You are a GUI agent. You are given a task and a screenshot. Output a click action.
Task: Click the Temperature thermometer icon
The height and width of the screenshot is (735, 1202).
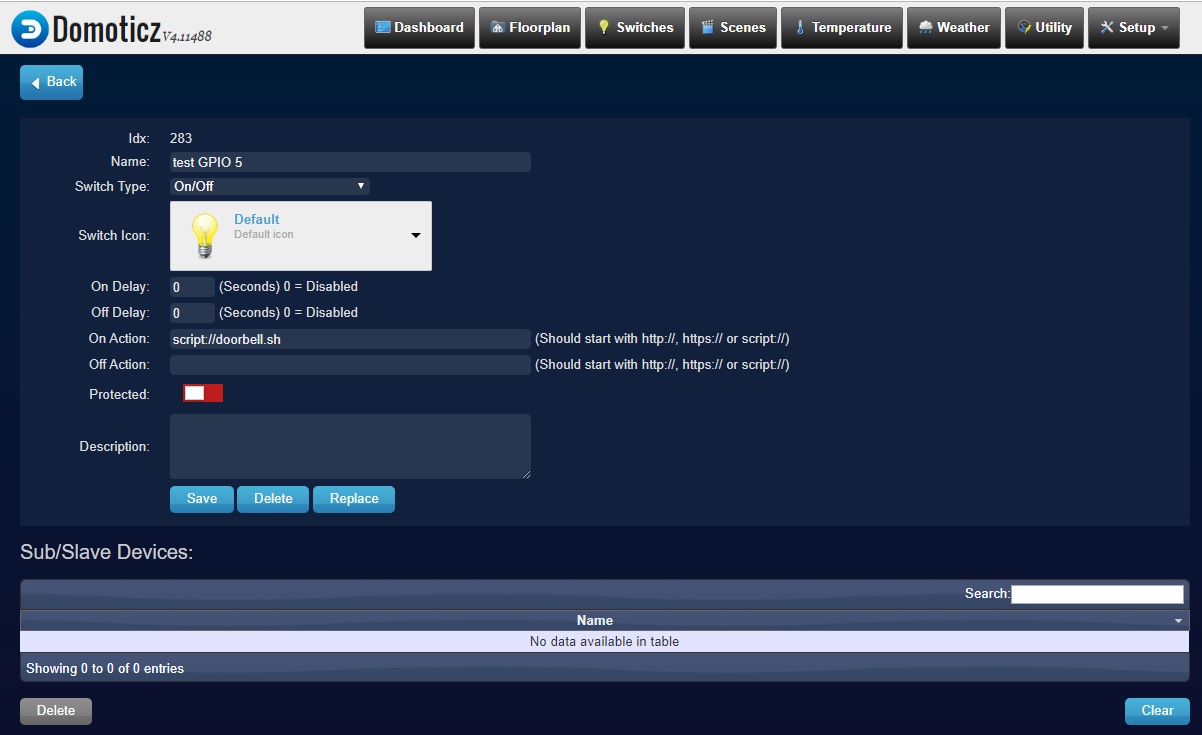point(799,28)
